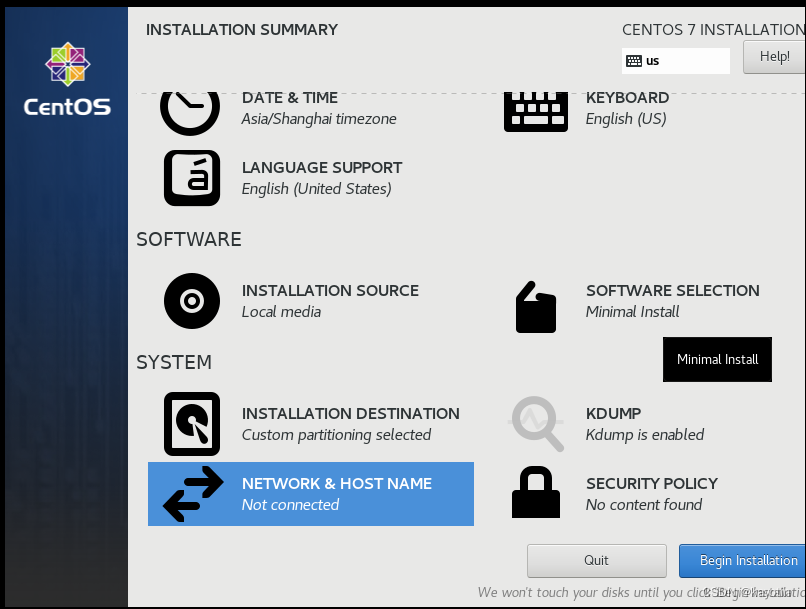The image size is (806, 609).
Task: Click the Help! button
Action: (774, 57)
